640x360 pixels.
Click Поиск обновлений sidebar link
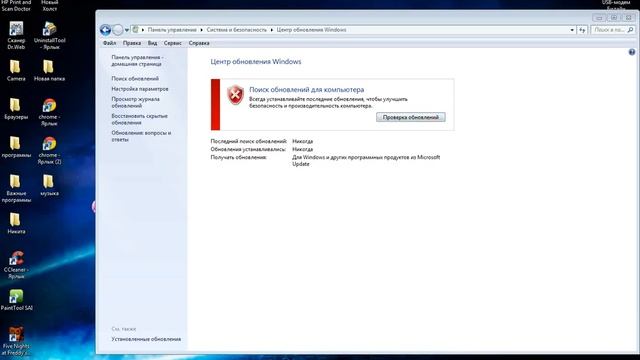coord(135,78)
